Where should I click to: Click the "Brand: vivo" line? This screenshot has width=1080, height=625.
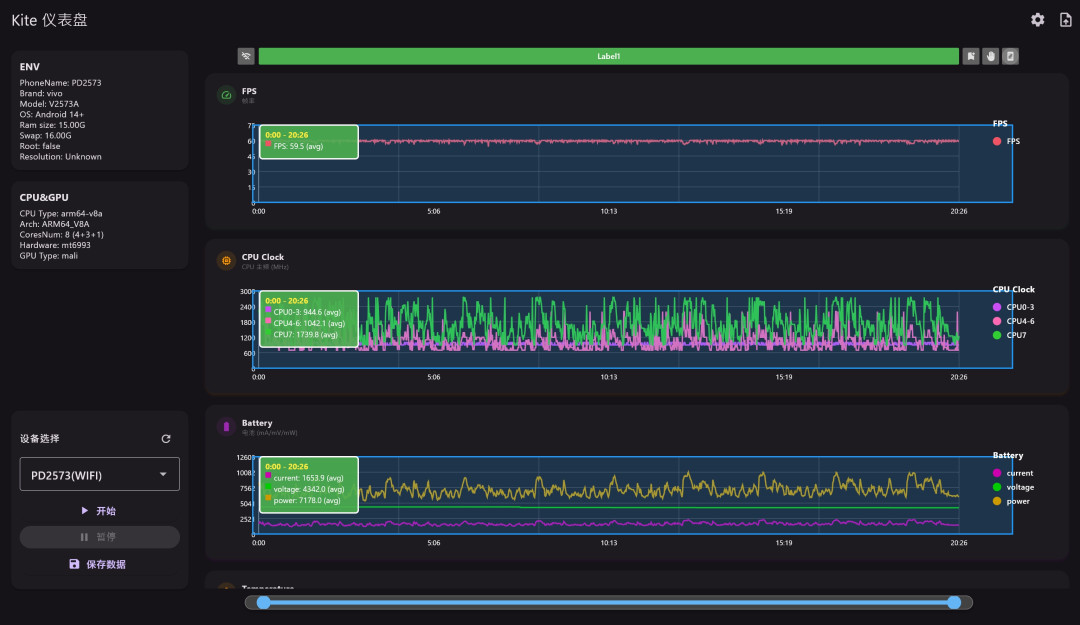tap(41, 94)
